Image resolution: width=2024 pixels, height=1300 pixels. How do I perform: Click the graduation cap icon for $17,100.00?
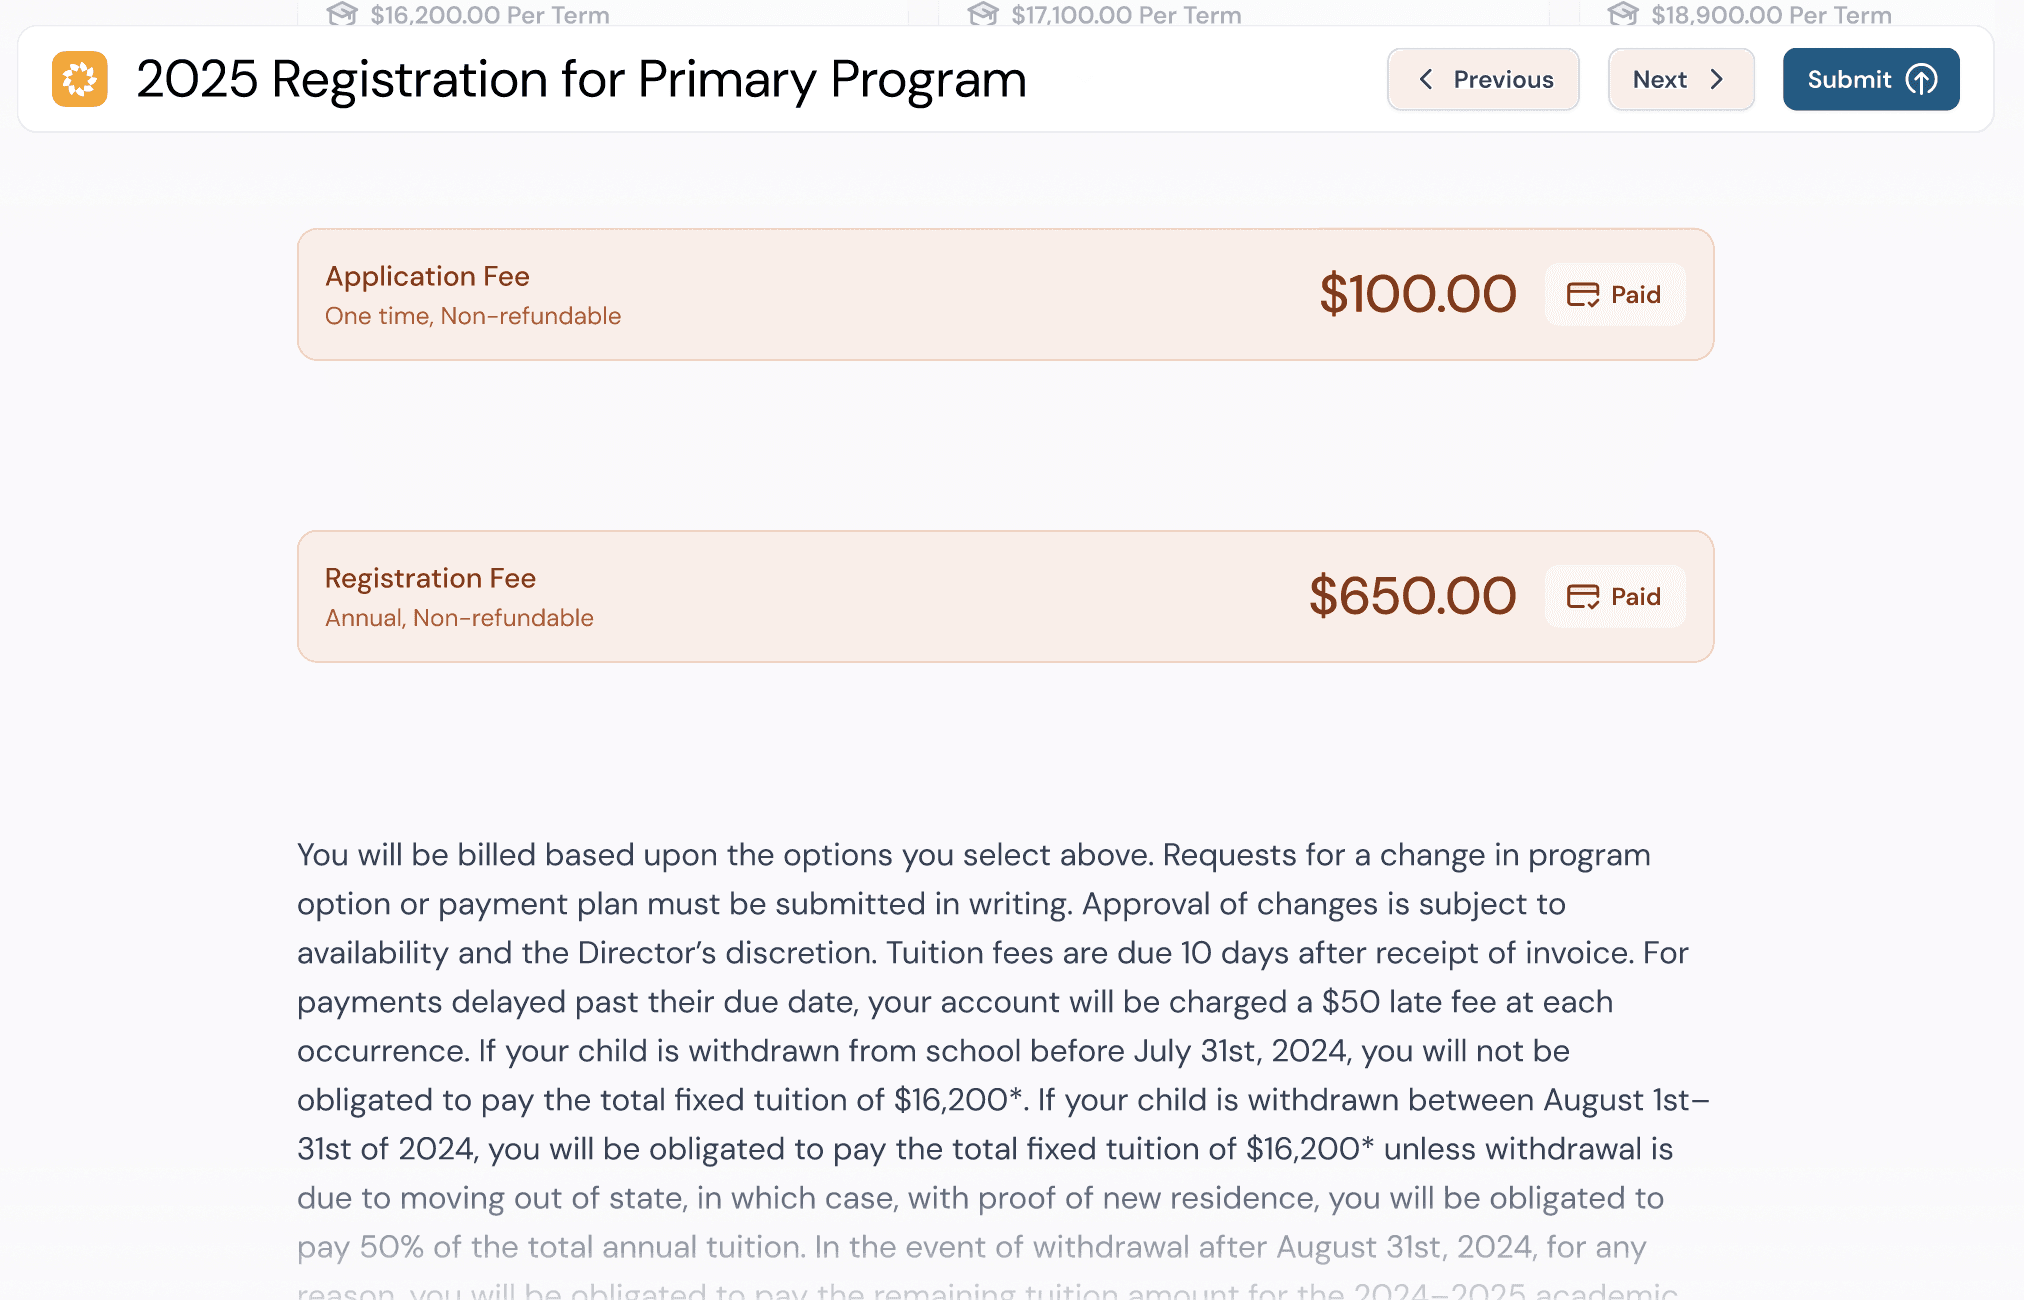point(983,14)
